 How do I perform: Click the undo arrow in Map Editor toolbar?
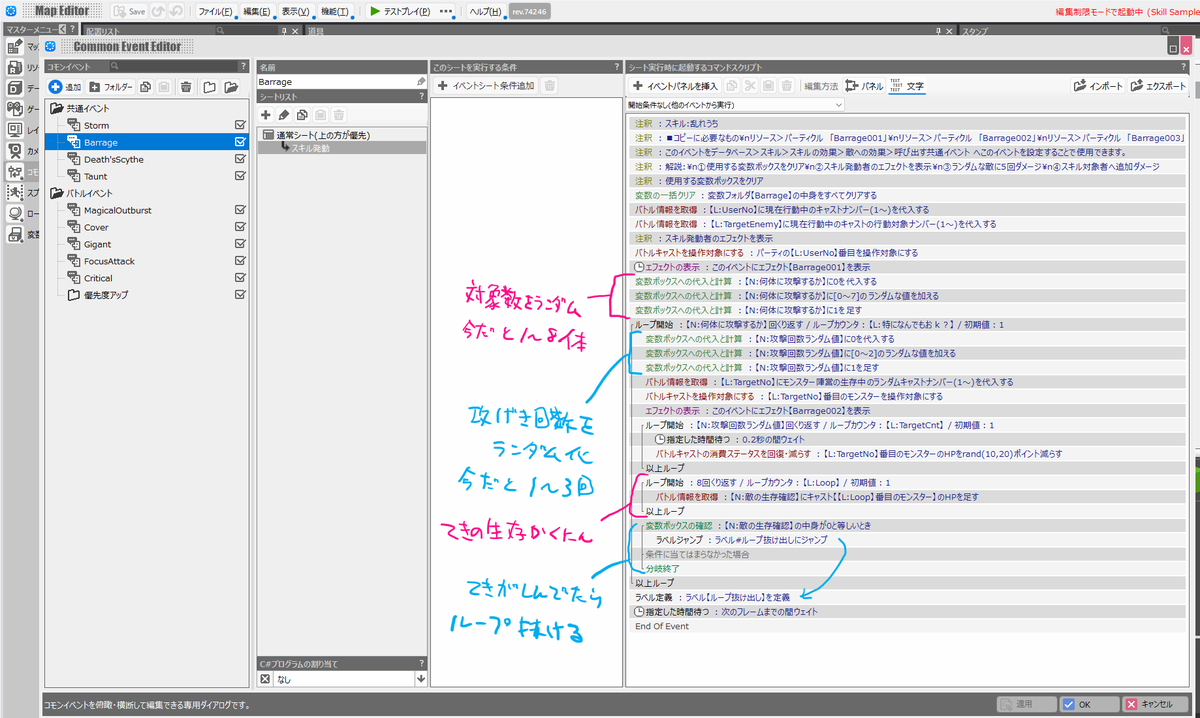click(x=157, y=11)
